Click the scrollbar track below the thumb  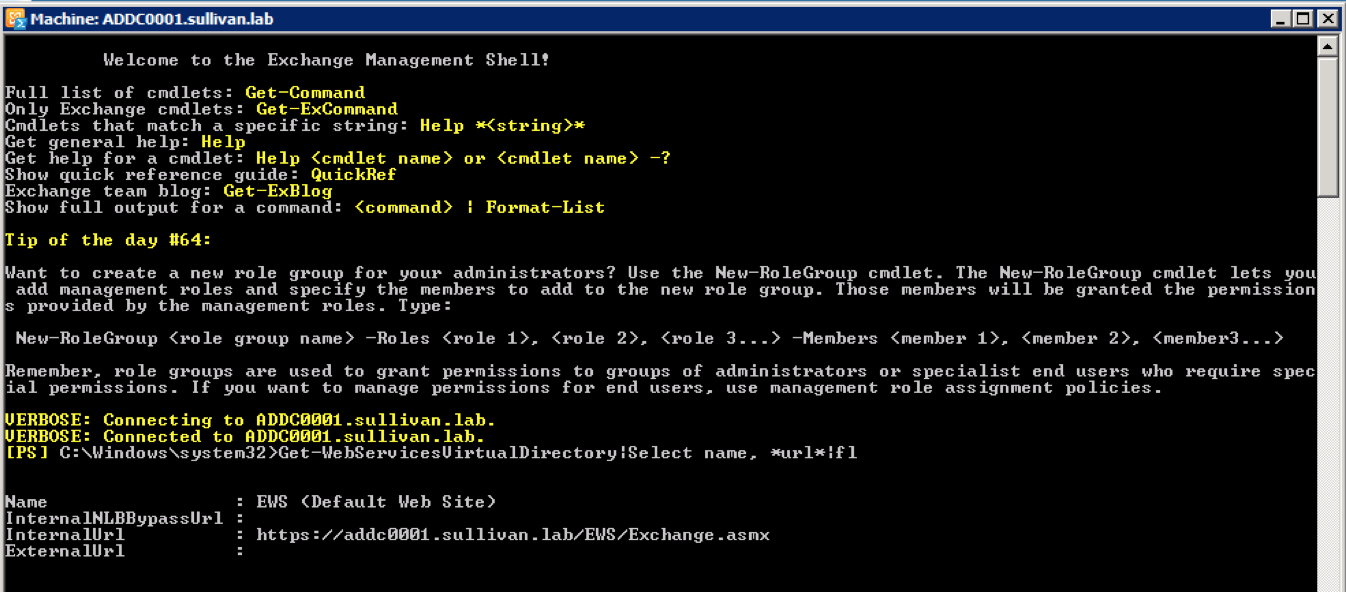click(1328, 400)
